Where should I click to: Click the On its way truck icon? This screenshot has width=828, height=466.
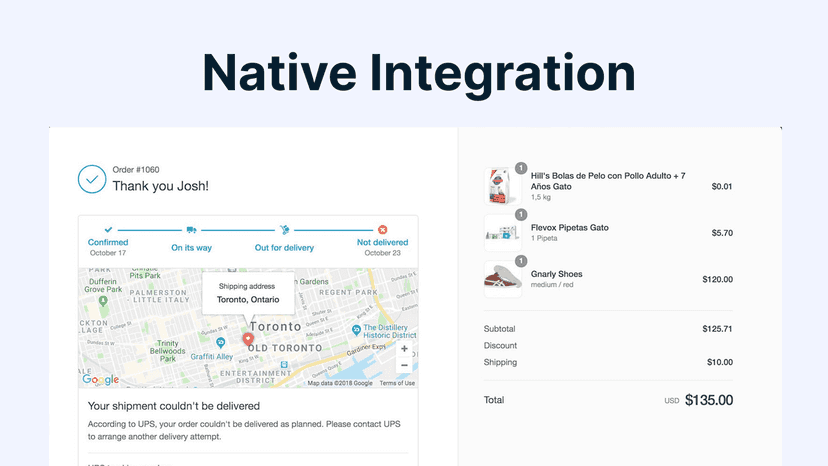(x=191, y=230)
